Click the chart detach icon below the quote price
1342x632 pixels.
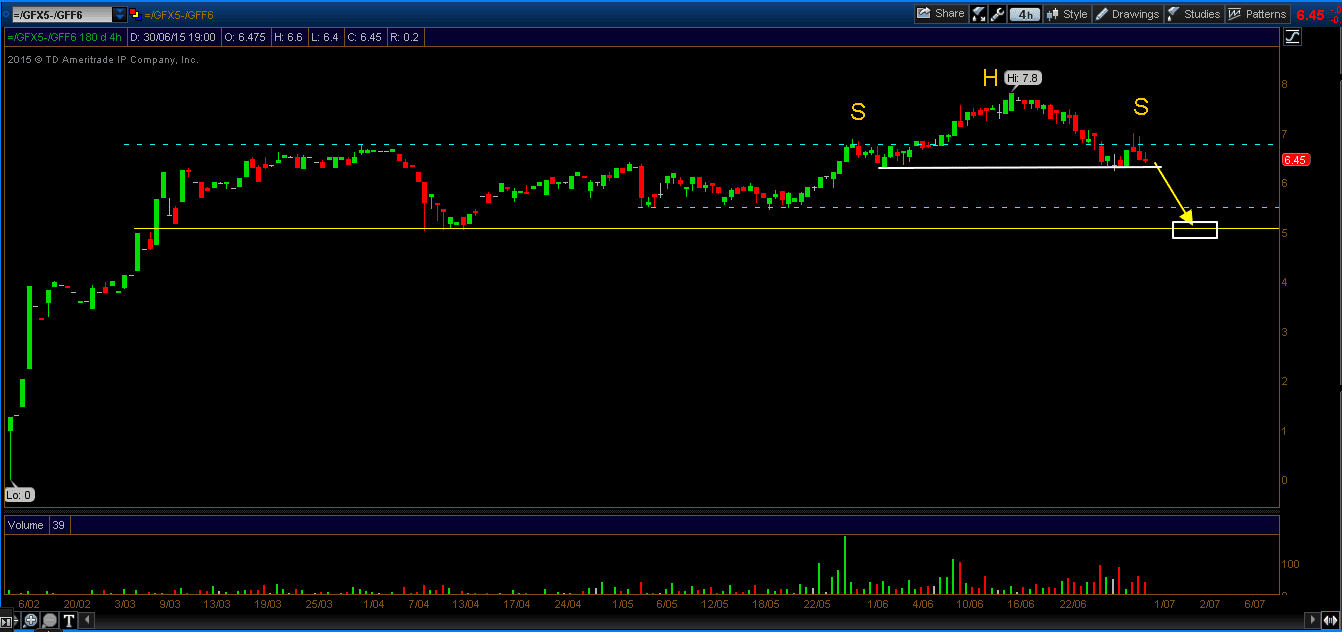tap(1292, 36)
